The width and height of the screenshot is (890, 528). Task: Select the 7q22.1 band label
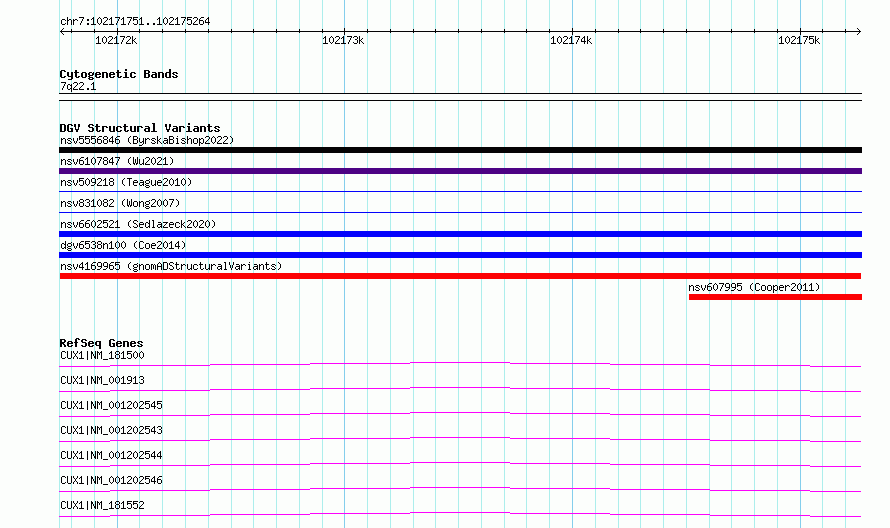pyautogui.click(x=78, y=86)
